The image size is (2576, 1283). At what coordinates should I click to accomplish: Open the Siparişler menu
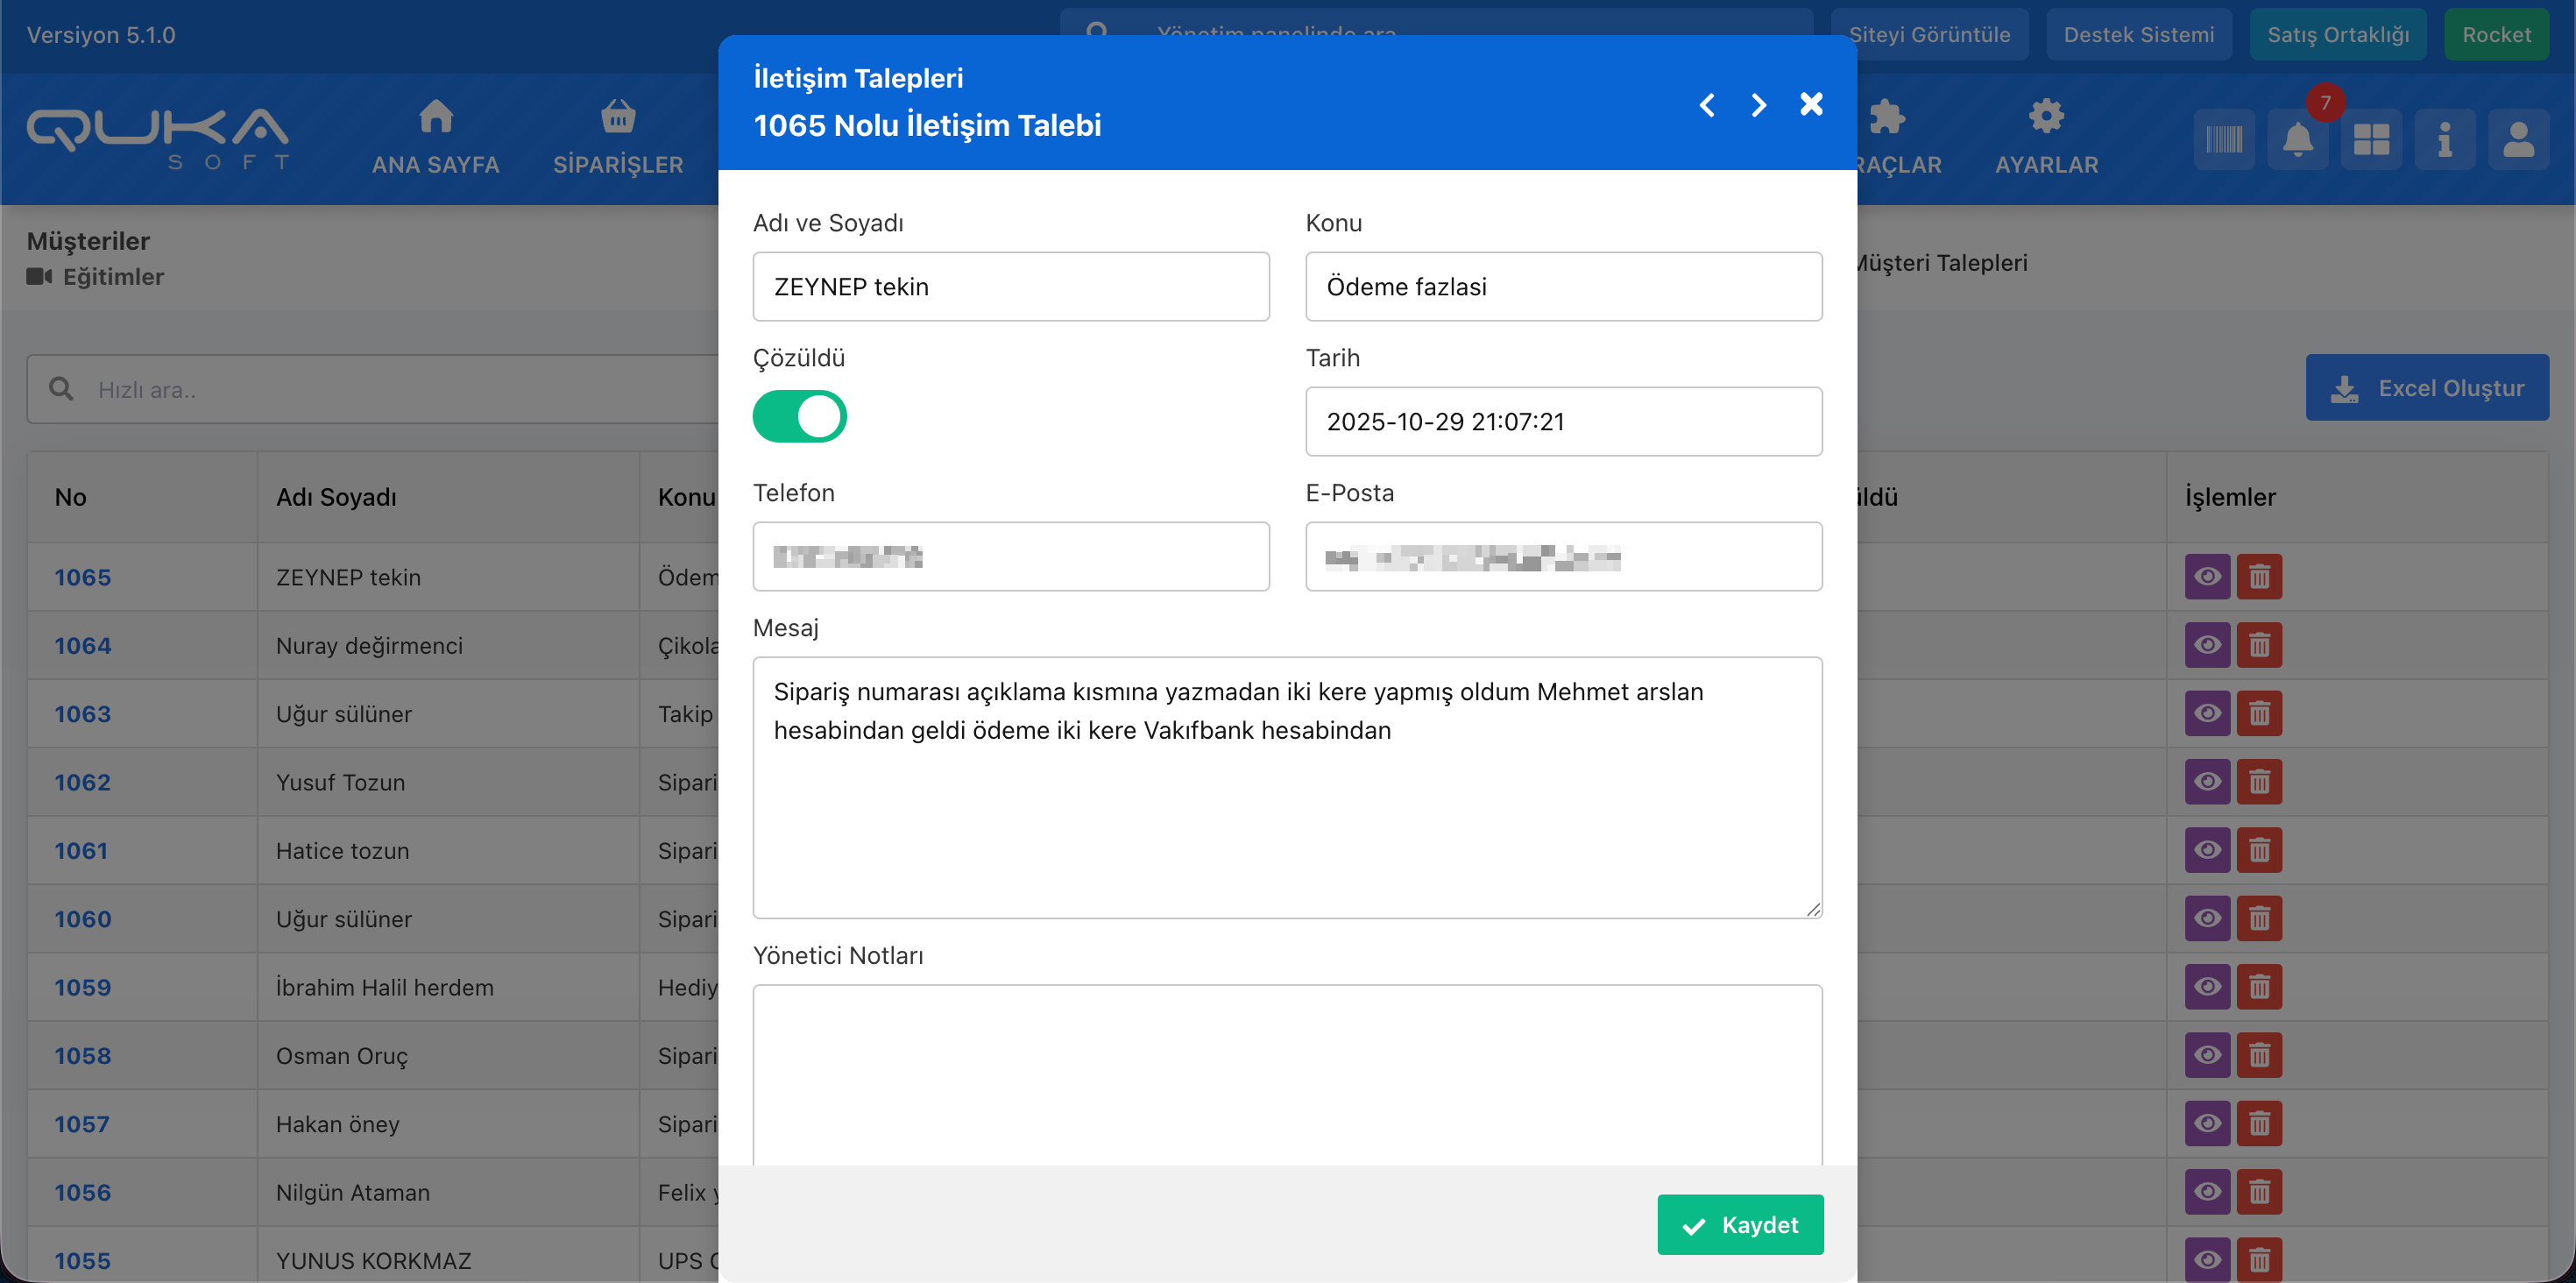[618, 138]
